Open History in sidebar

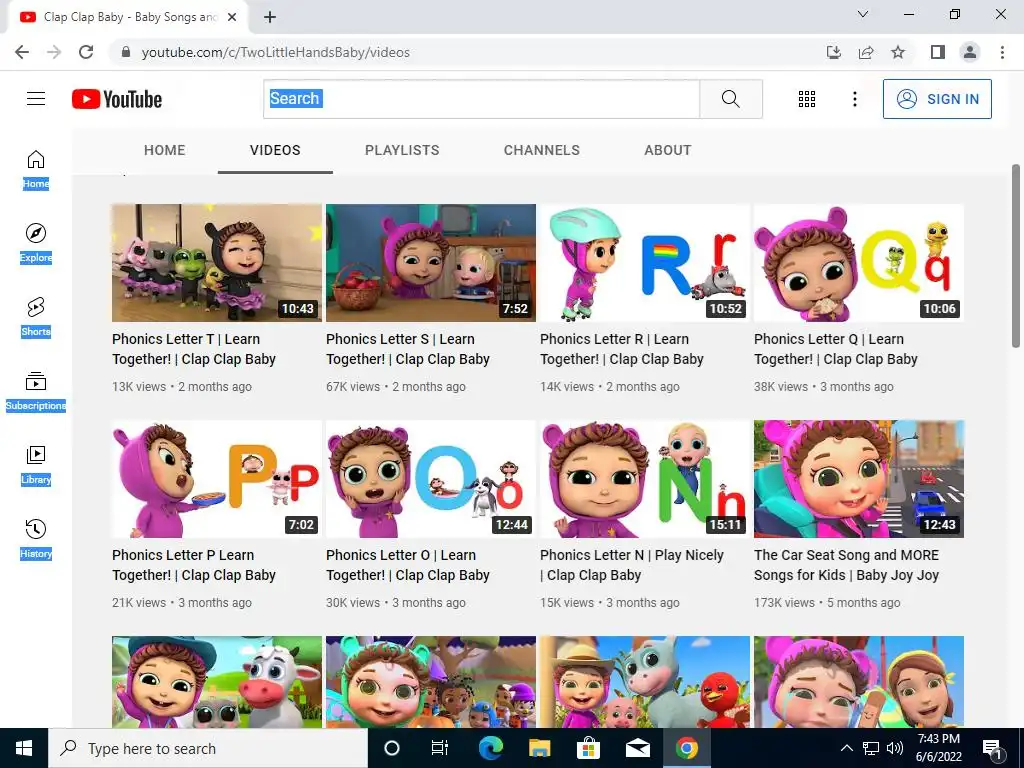[36, 539]
